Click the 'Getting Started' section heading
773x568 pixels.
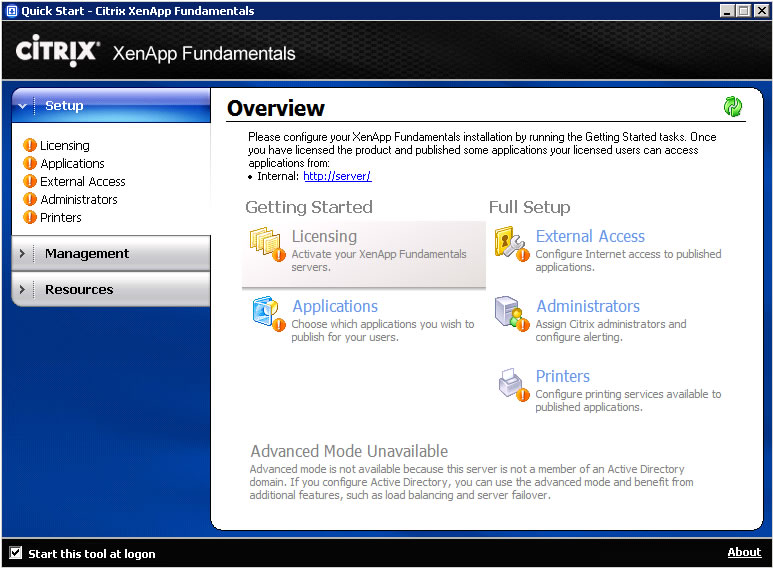click(x=309, y=207)
